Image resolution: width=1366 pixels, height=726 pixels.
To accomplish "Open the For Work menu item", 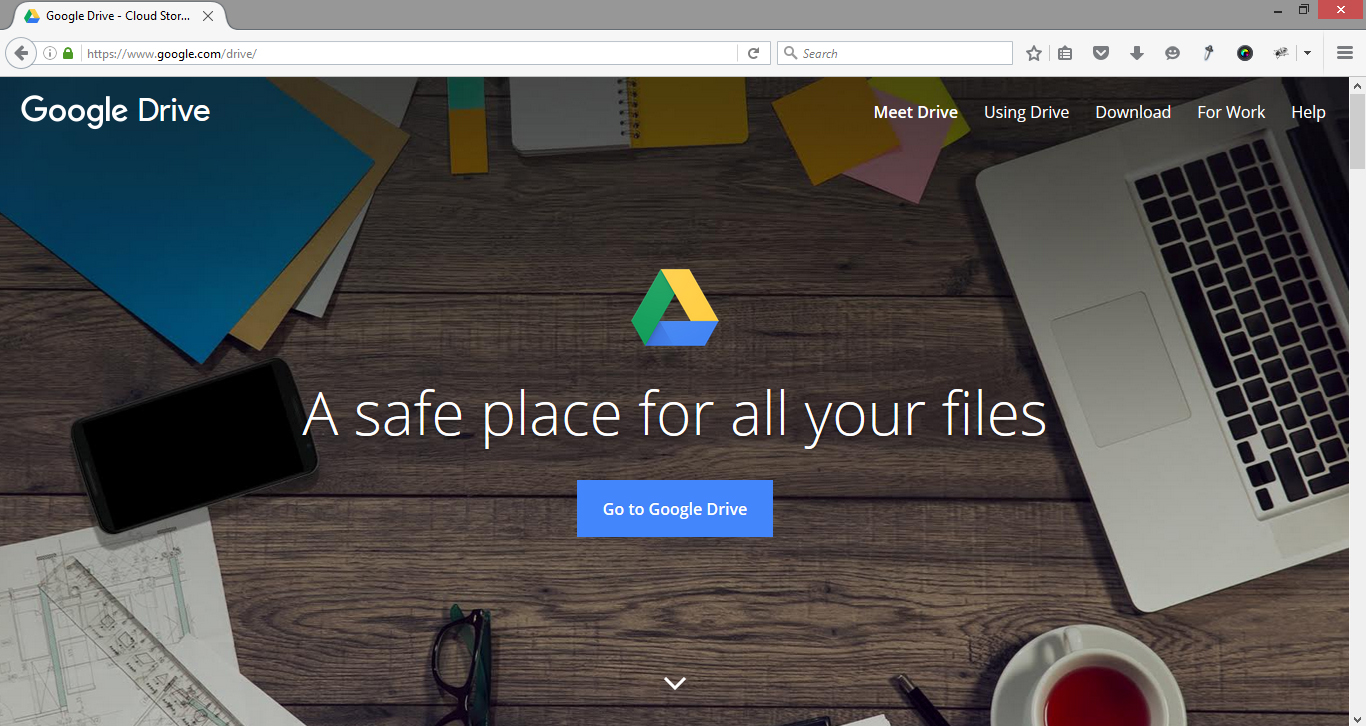I will click(1230, 112).
